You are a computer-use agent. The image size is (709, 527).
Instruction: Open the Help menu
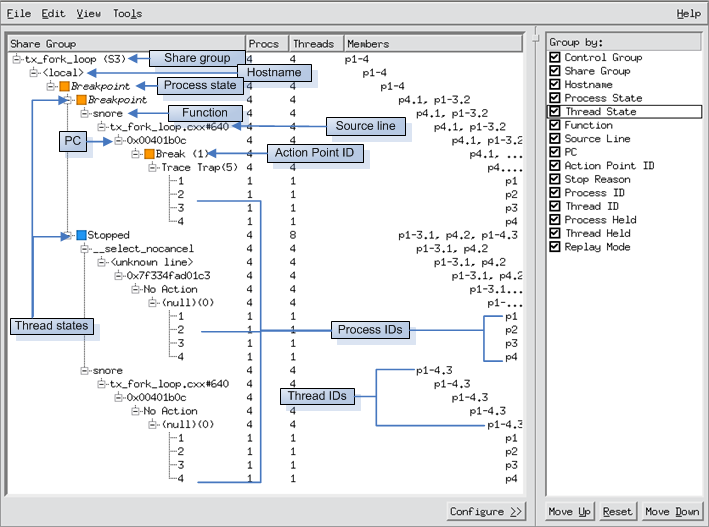688,14
